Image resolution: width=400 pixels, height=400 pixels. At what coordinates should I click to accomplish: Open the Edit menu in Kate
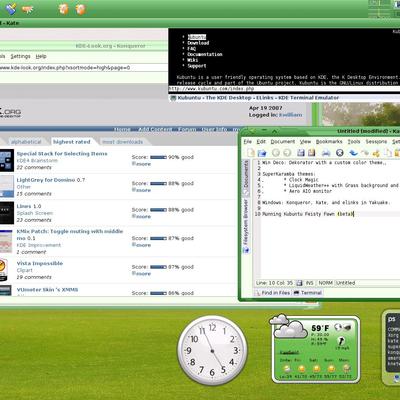(x=261, y=142)
